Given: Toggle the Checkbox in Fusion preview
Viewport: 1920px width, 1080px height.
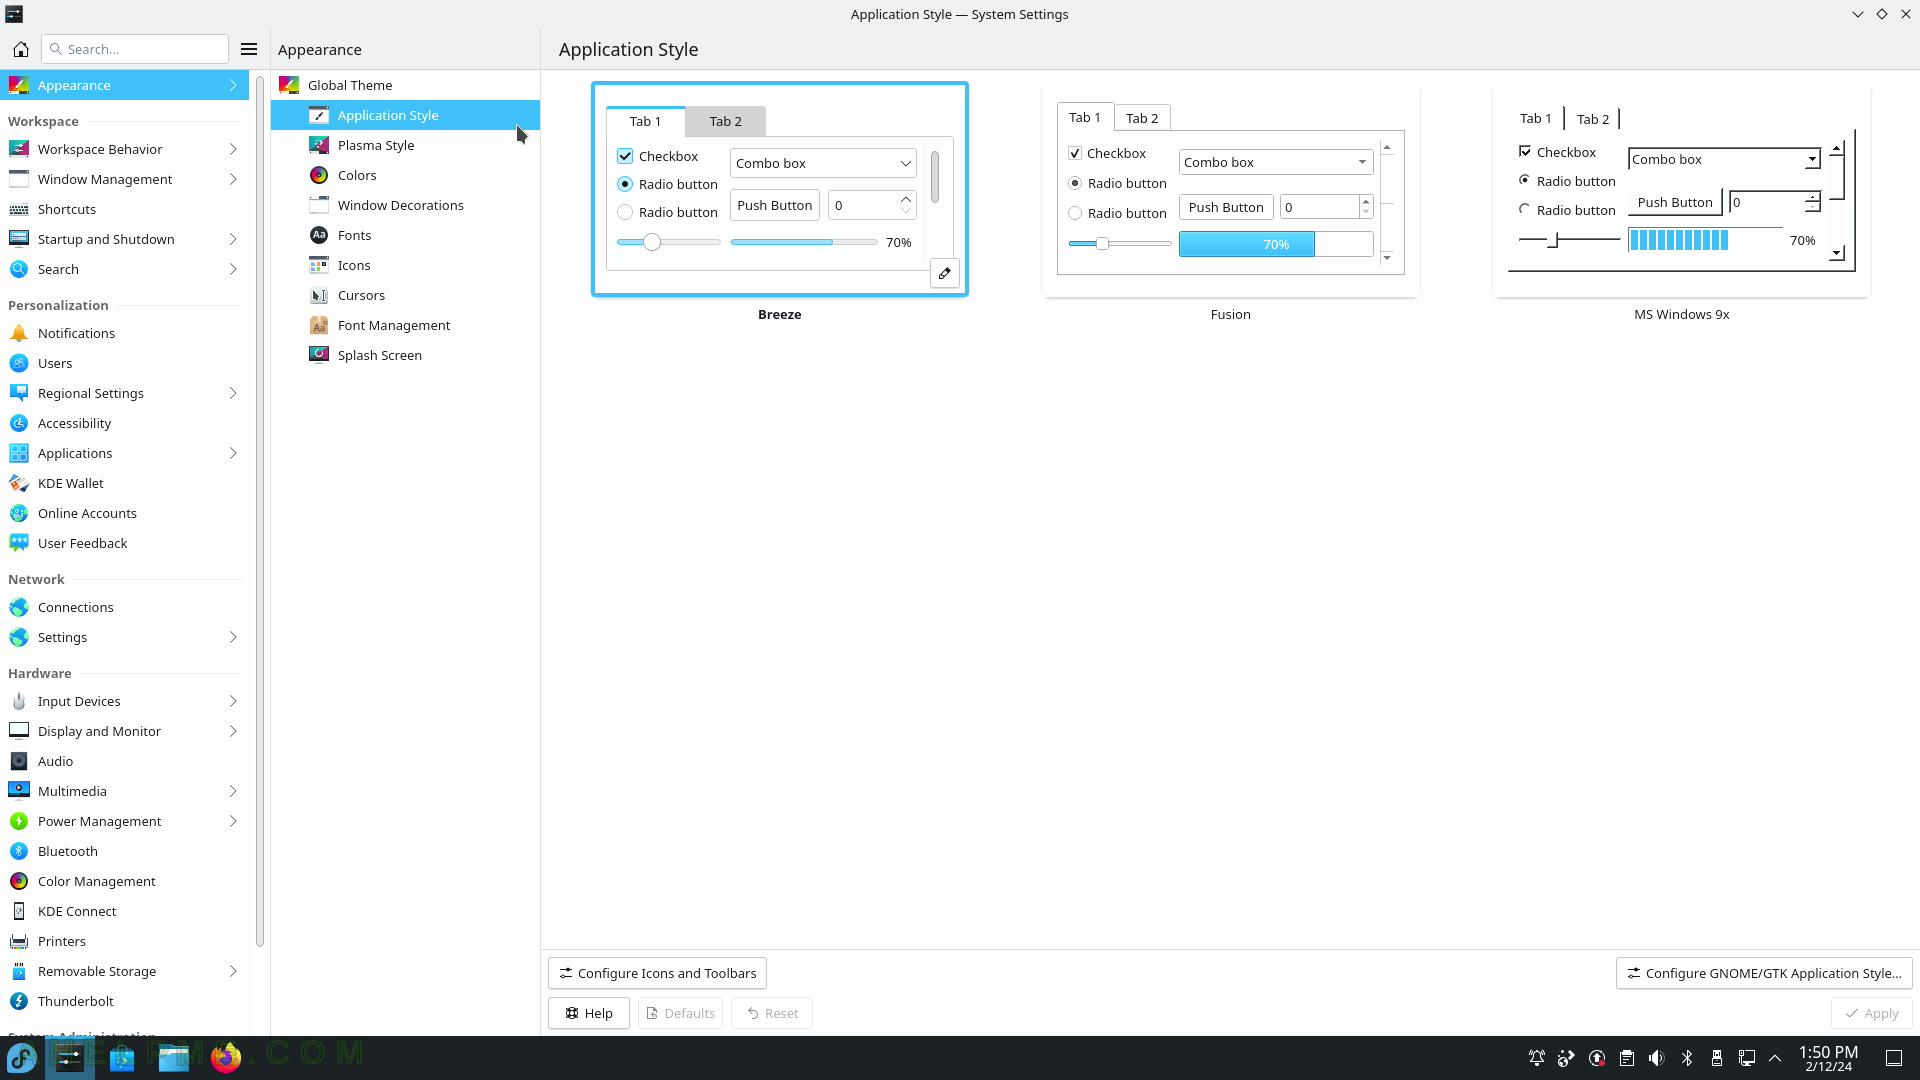Looking at the screenshot, I should coord(1075,153).
